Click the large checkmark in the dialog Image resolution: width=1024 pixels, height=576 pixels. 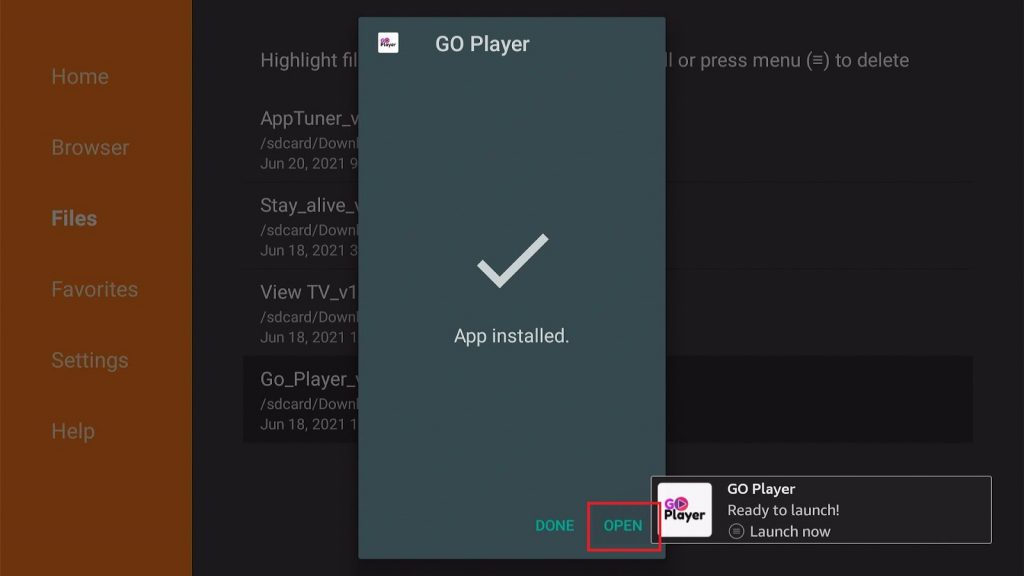pyautogui.click(x=513, y=261)
